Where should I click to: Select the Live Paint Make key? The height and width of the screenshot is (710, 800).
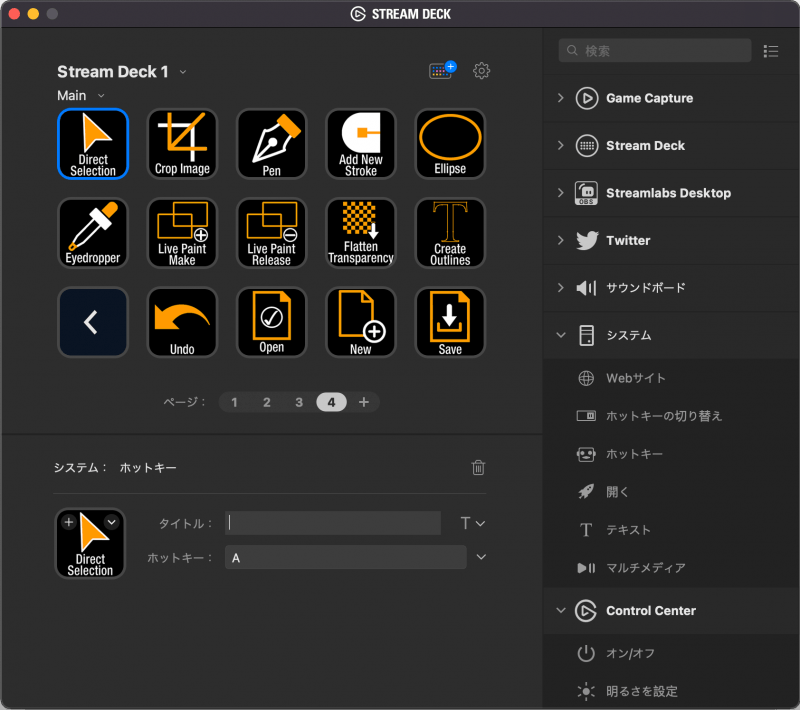(182, 233)
